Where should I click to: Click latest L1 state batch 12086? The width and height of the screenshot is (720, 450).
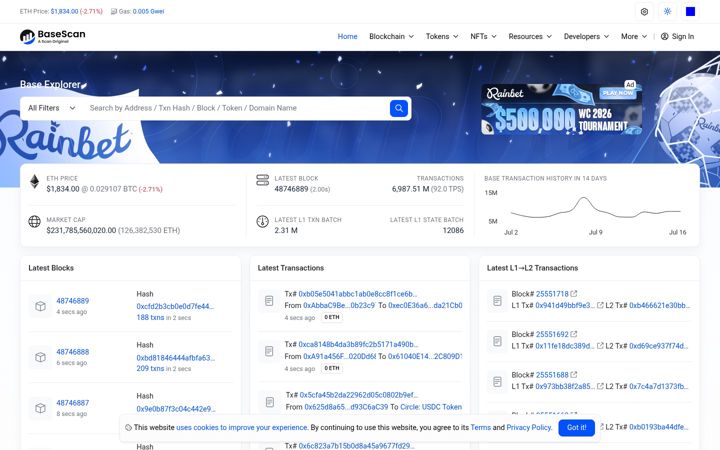point(453,231)
